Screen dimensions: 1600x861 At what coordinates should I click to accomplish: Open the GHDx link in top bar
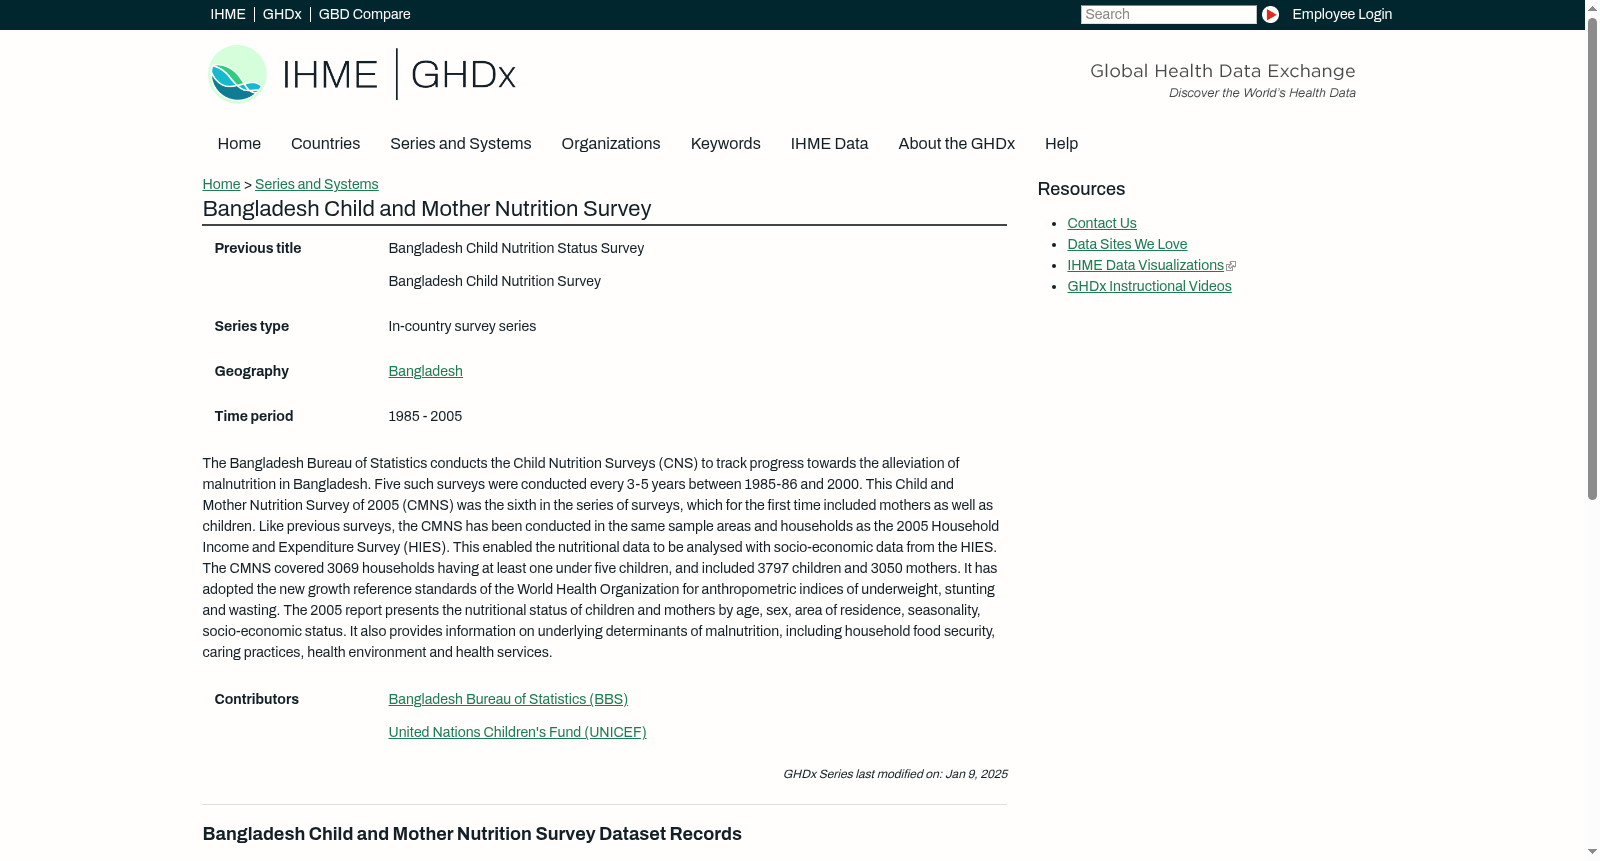pos(282,14)
